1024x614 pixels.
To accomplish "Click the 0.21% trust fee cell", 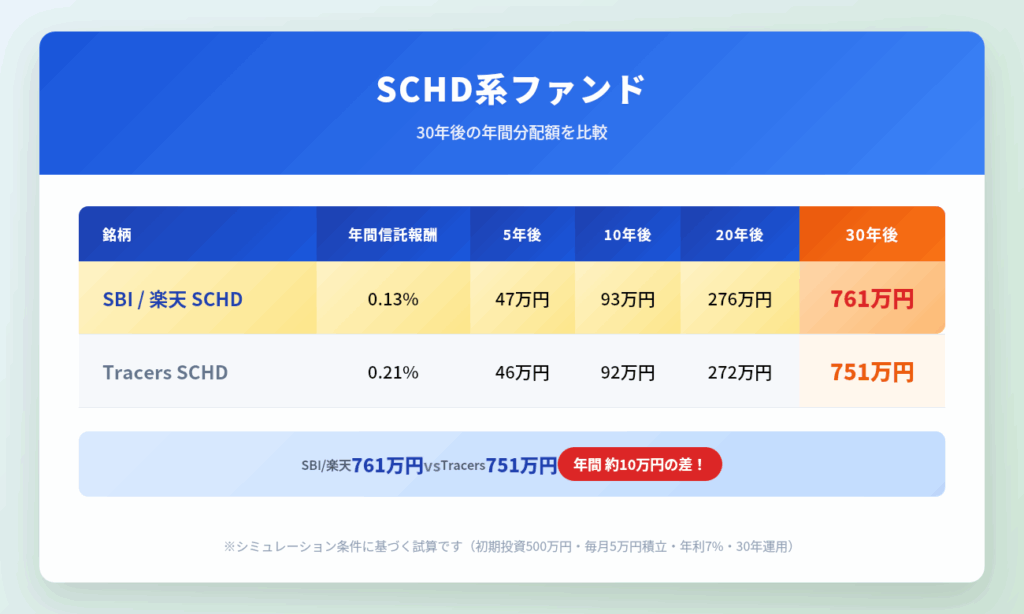I will point(392,372).
